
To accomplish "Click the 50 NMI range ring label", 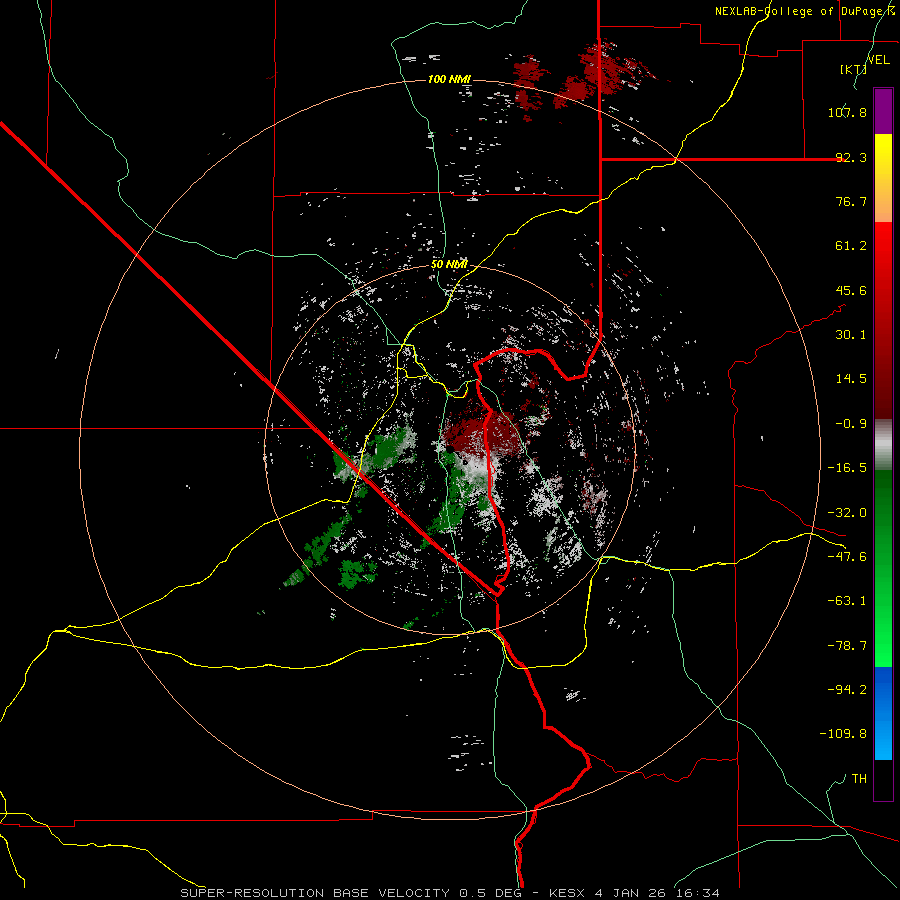I will (x=449, y=264).
